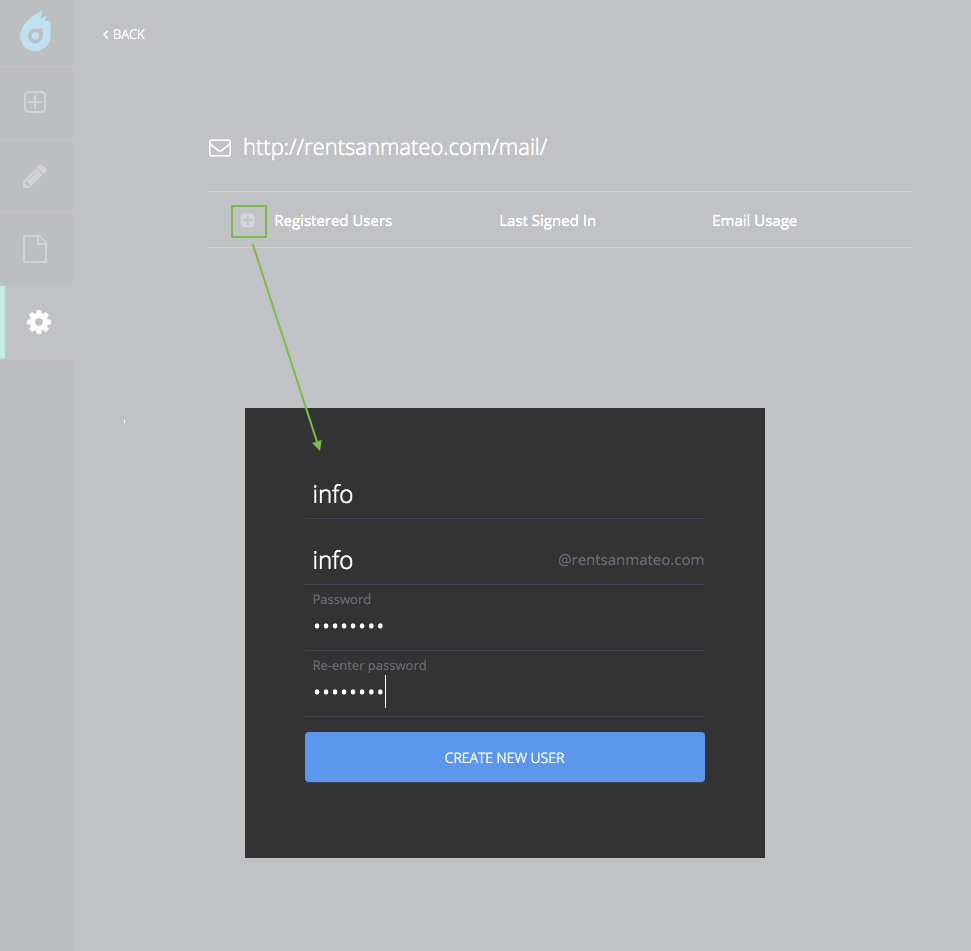Viewport: 971px width, 951px height.
Task: Select the Registered Users column header
Action: [333, 220]
